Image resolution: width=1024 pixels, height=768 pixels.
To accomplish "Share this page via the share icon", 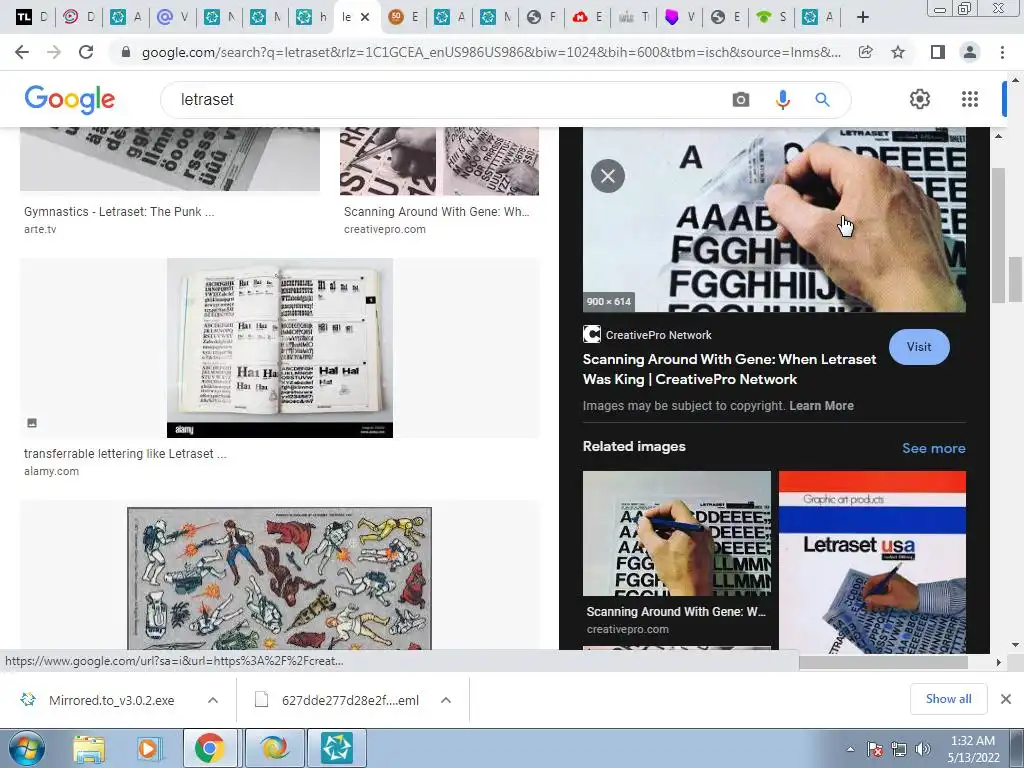I will tap(865, 52).
